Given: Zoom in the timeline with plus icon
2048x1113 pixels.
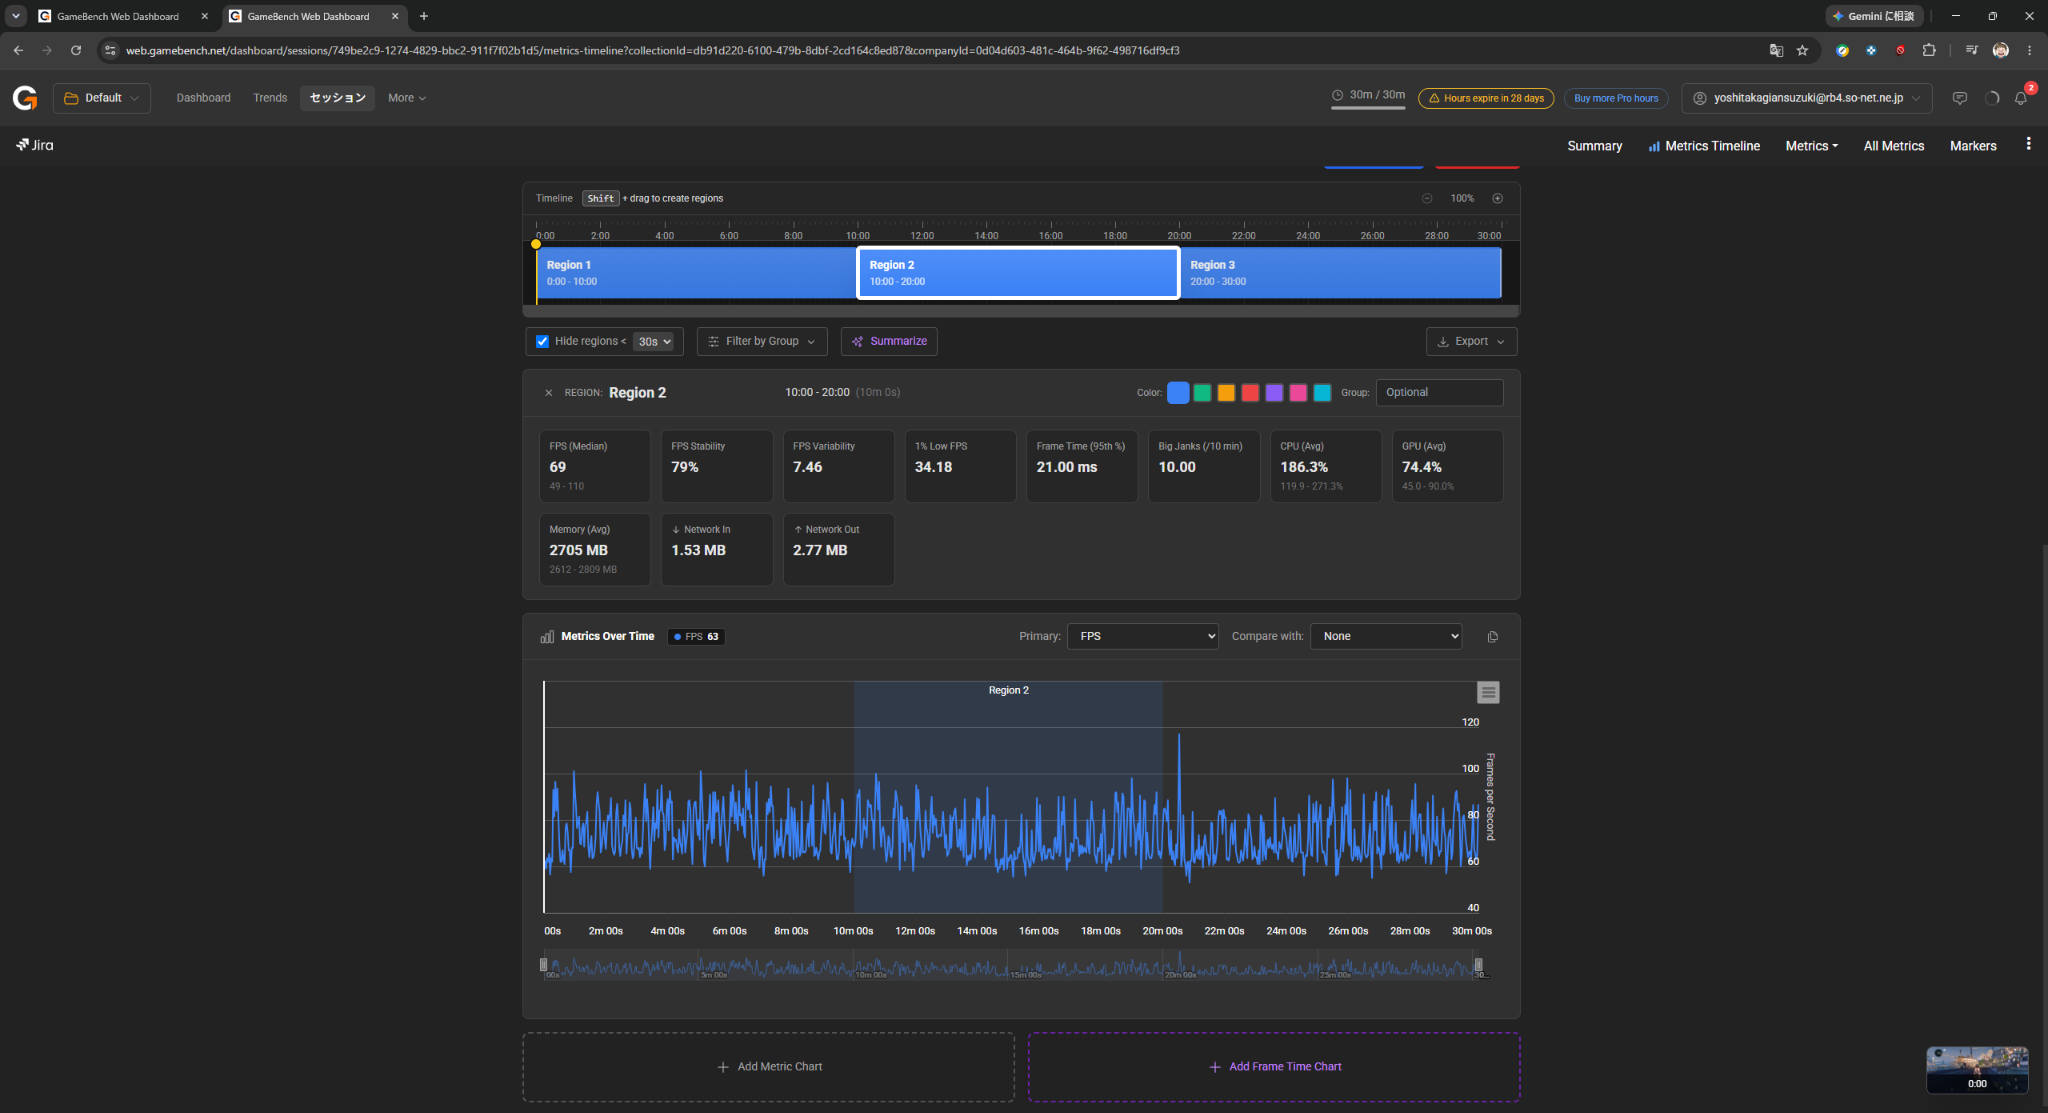Looking at the screenshot, I should point(1497,198).
